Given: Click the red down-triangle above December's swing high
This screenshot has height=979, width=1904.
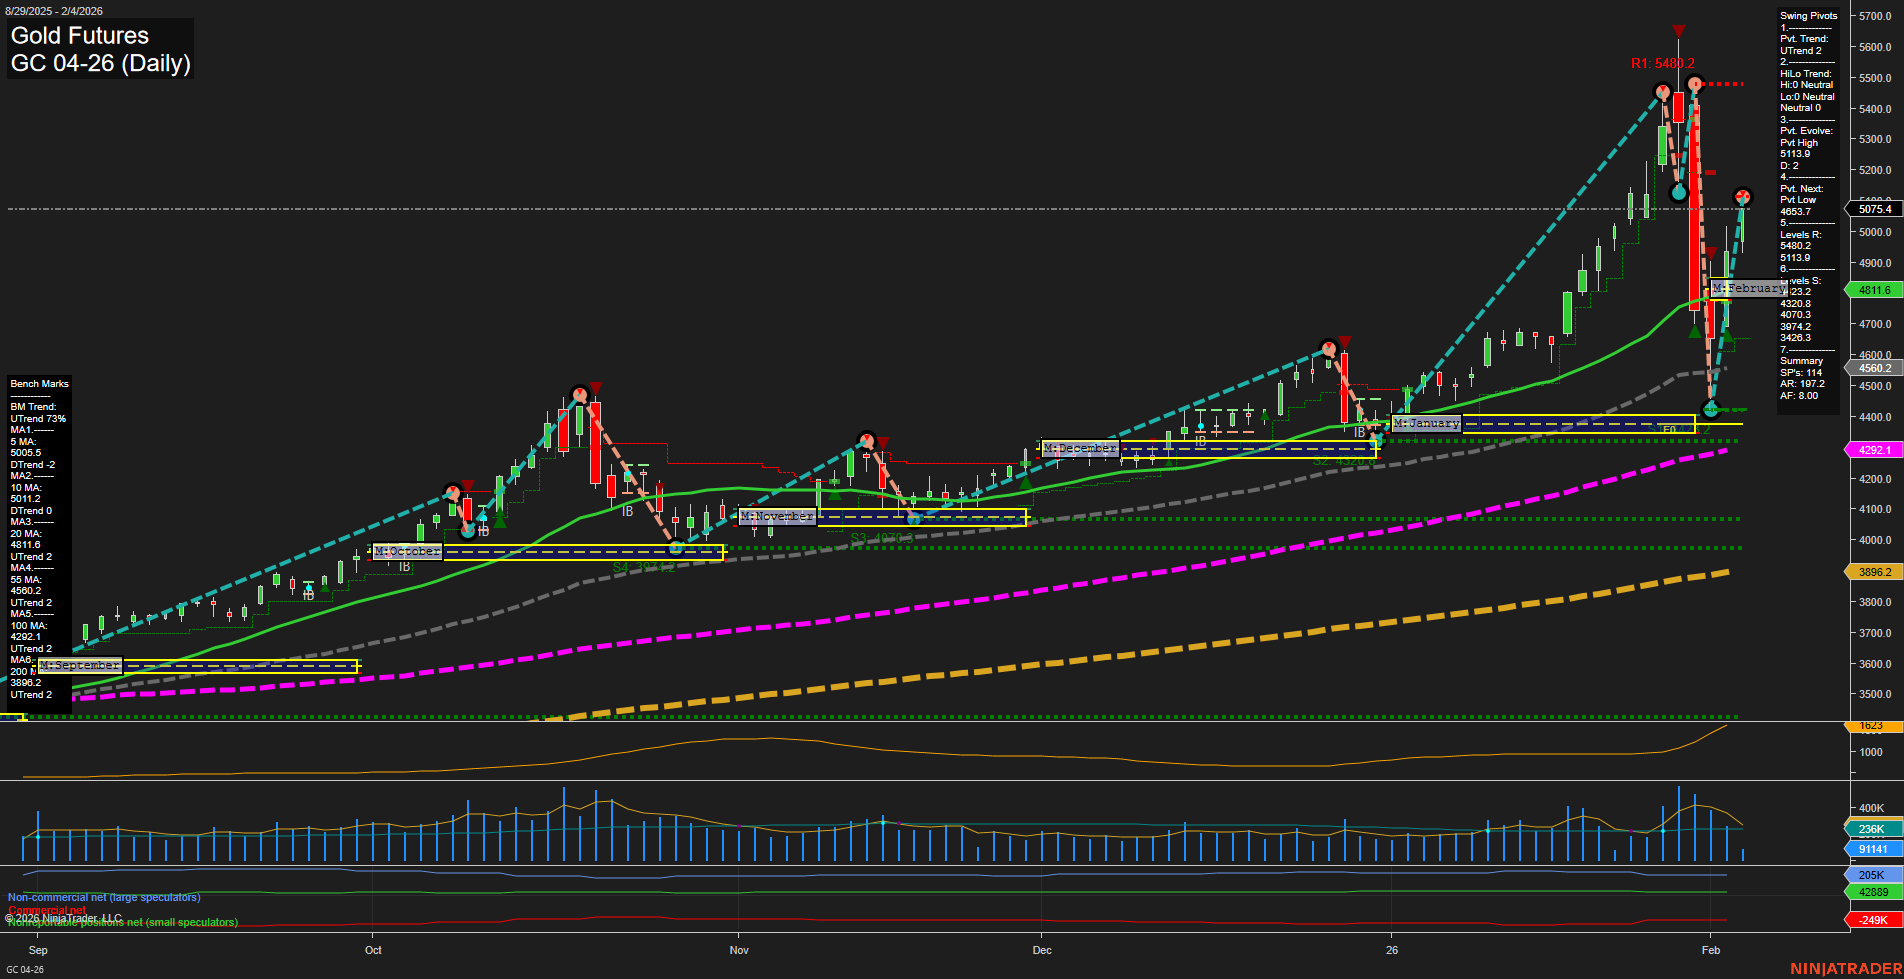Looking at the screenshot, I should (x=1344, y=341).
